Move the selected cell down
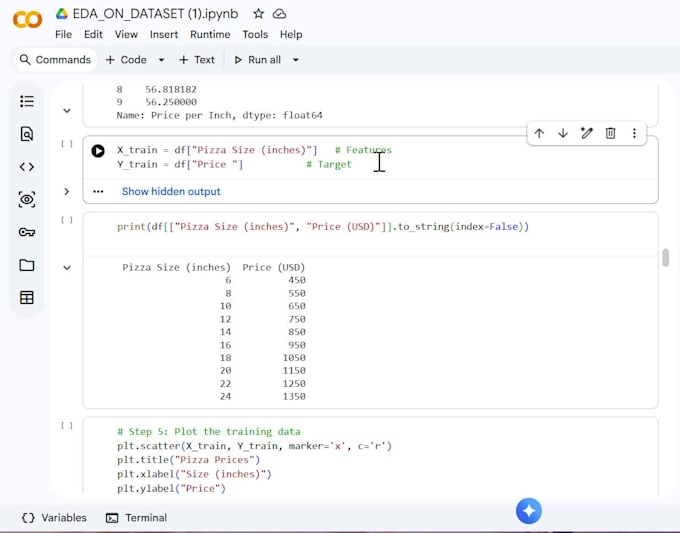 563,133
